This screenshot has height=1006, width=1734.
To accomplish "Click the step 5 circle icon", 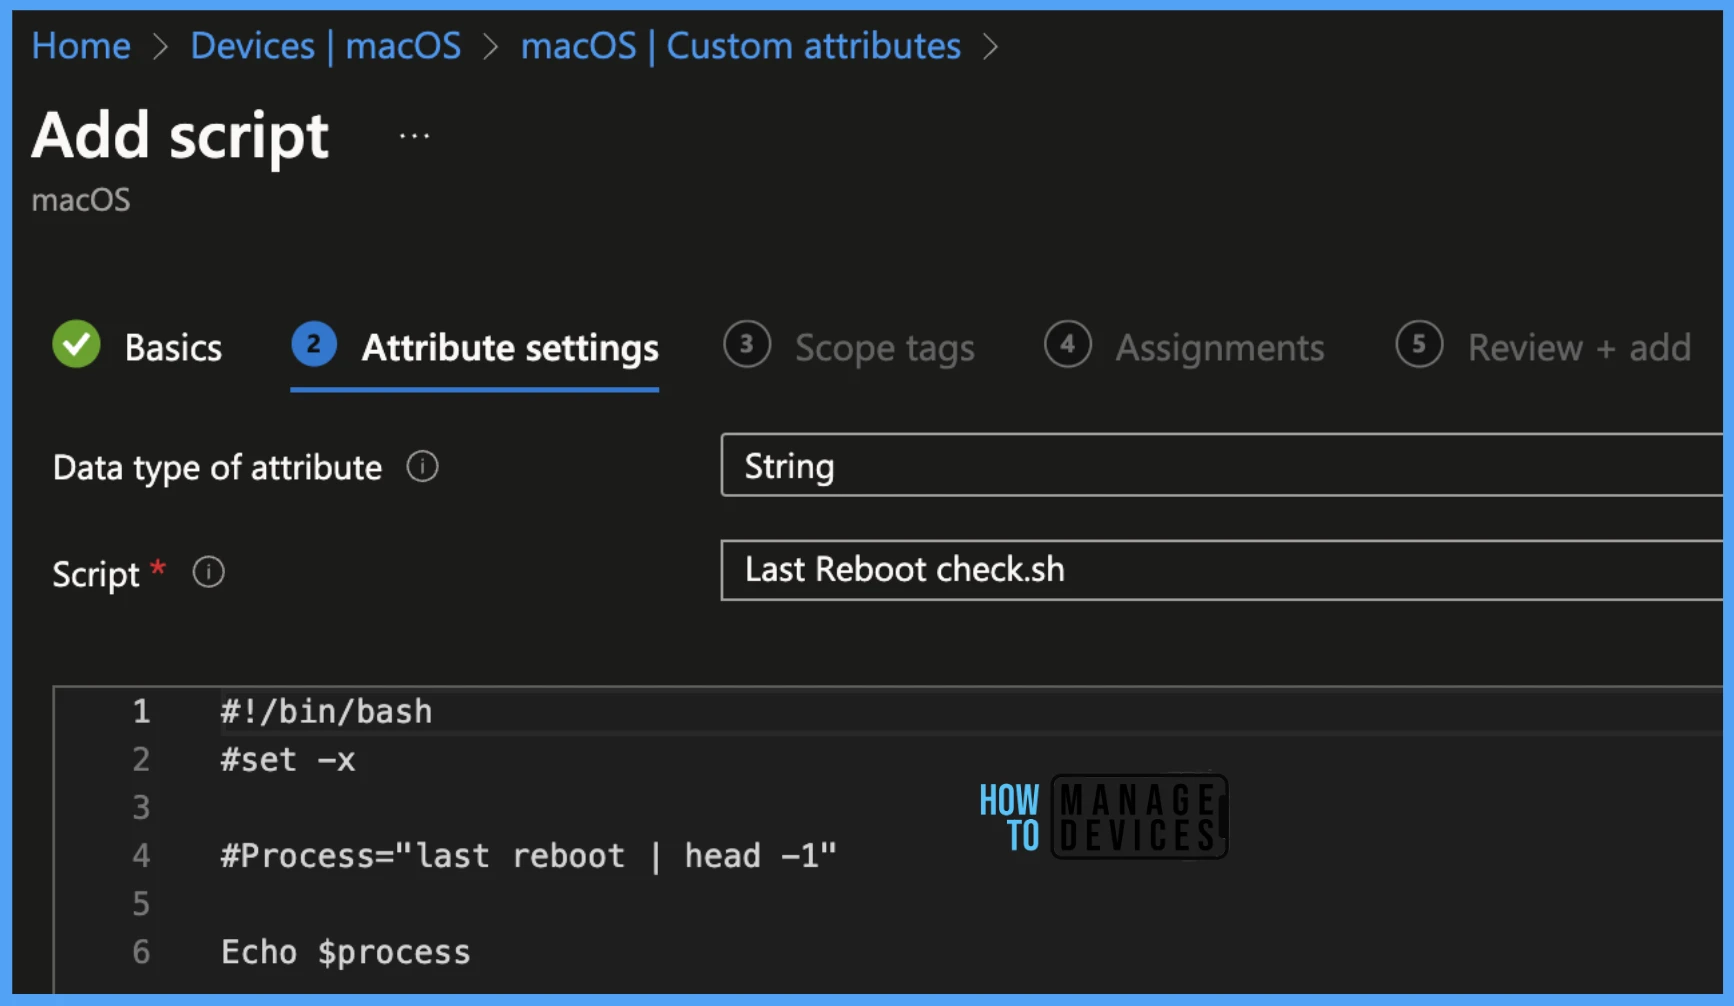I will point(1419,344).
